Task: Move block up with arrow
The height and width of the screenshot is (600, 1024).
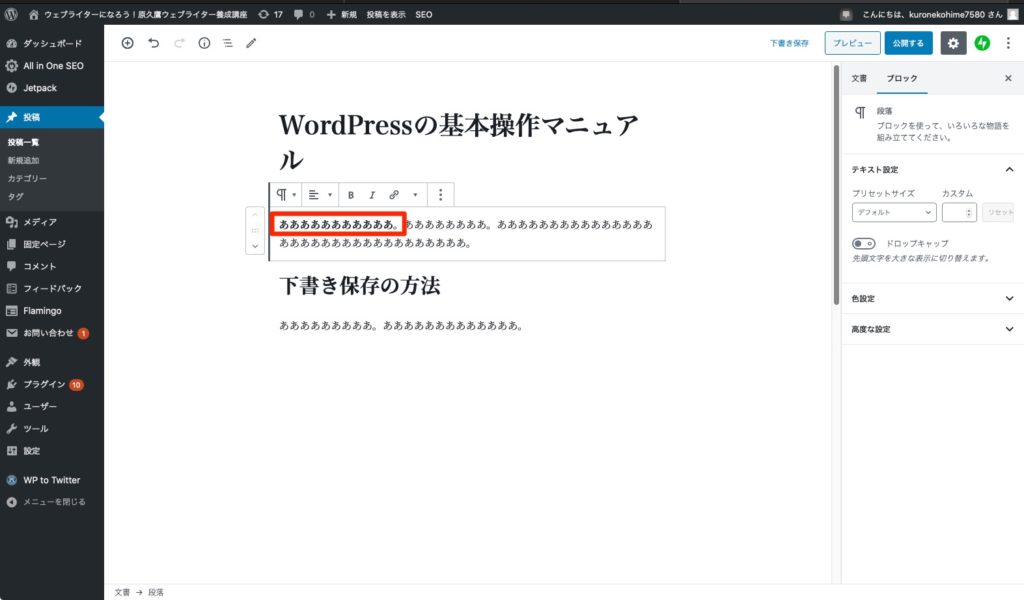Action: pos(255,215)
